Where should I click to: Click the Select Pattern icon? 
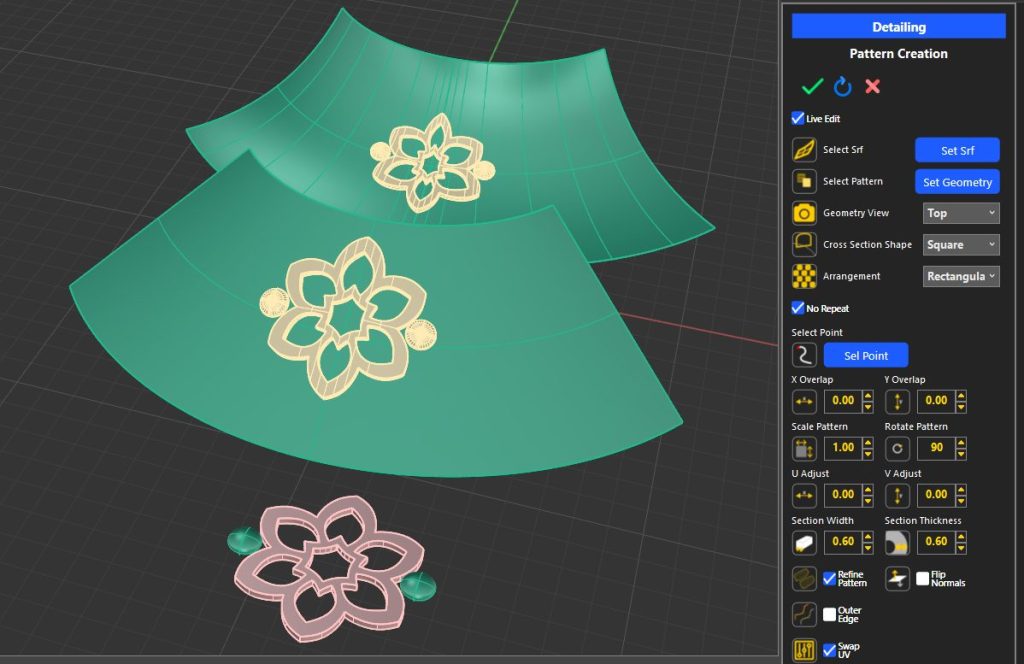tap(804, 182)
